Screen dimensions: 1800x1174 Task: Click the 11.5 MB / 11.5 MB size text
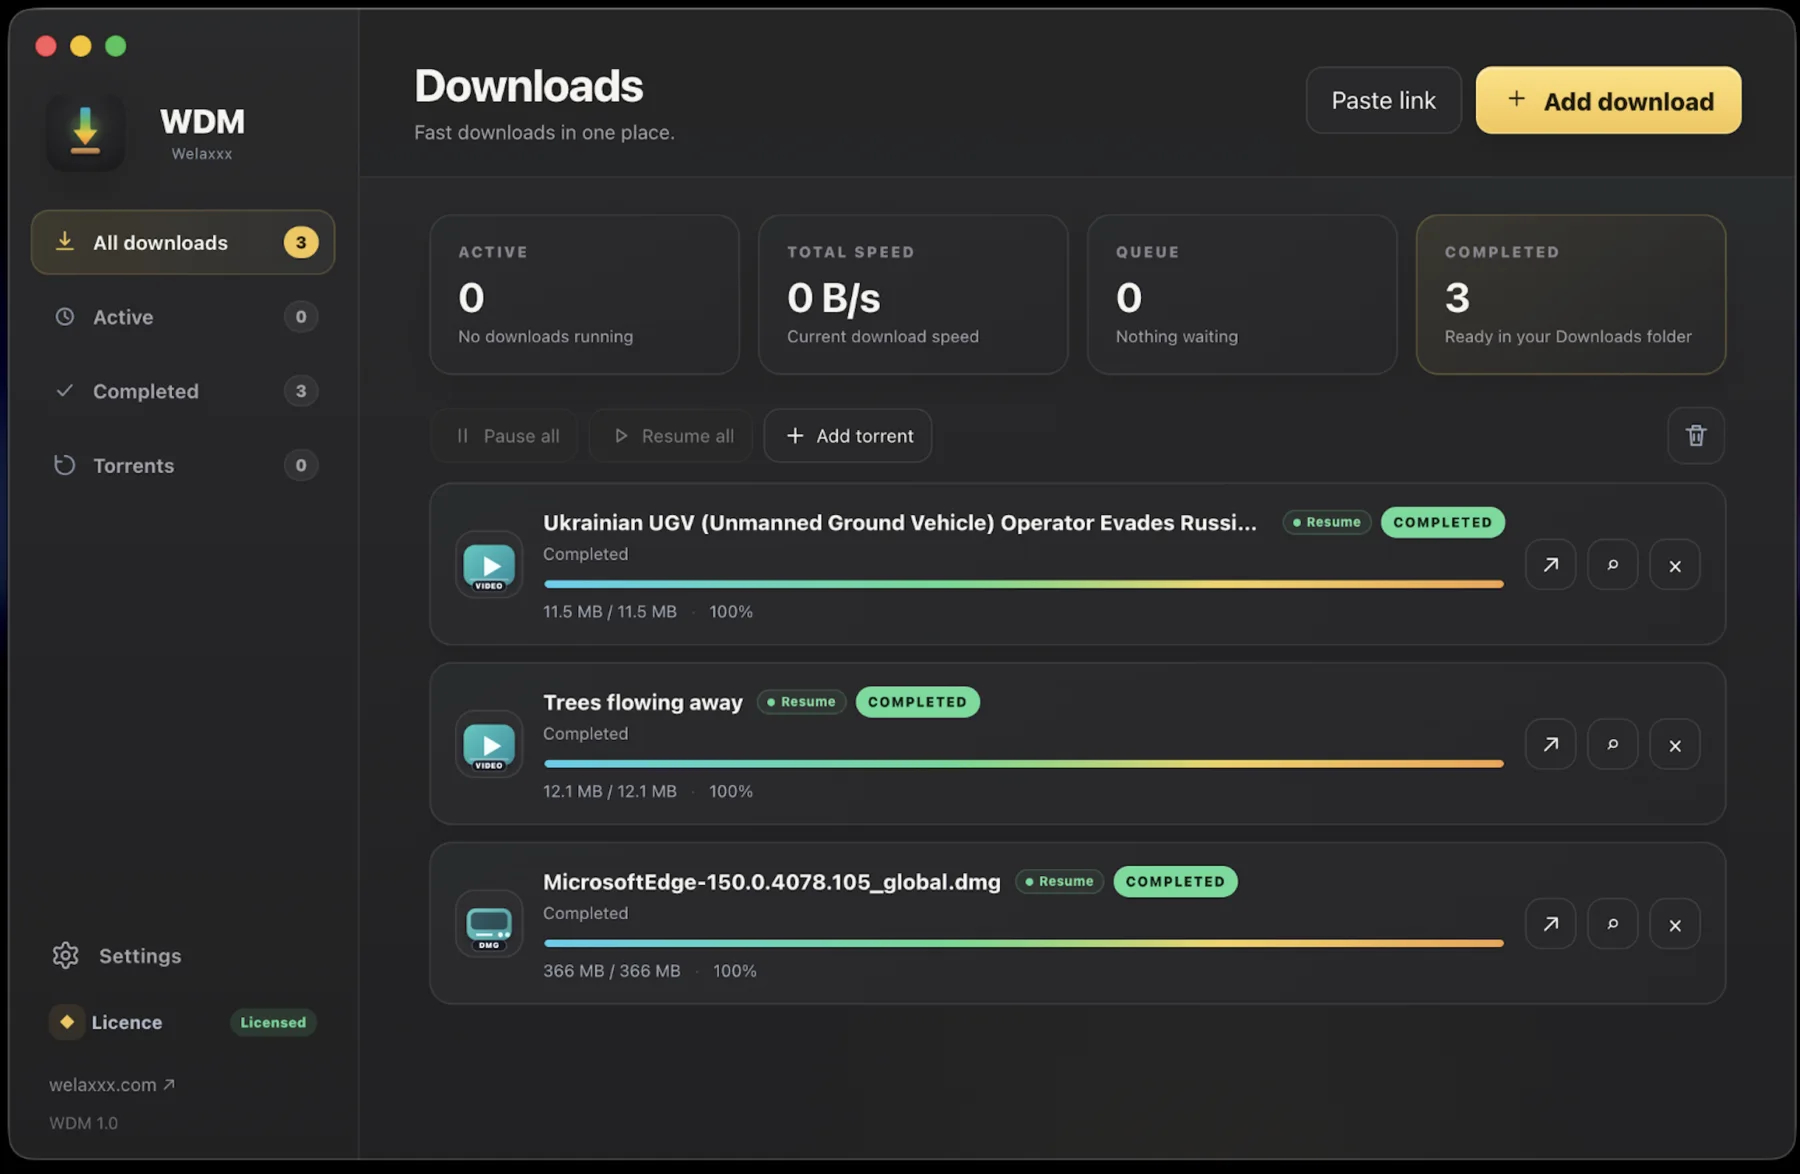pos(610,611)
